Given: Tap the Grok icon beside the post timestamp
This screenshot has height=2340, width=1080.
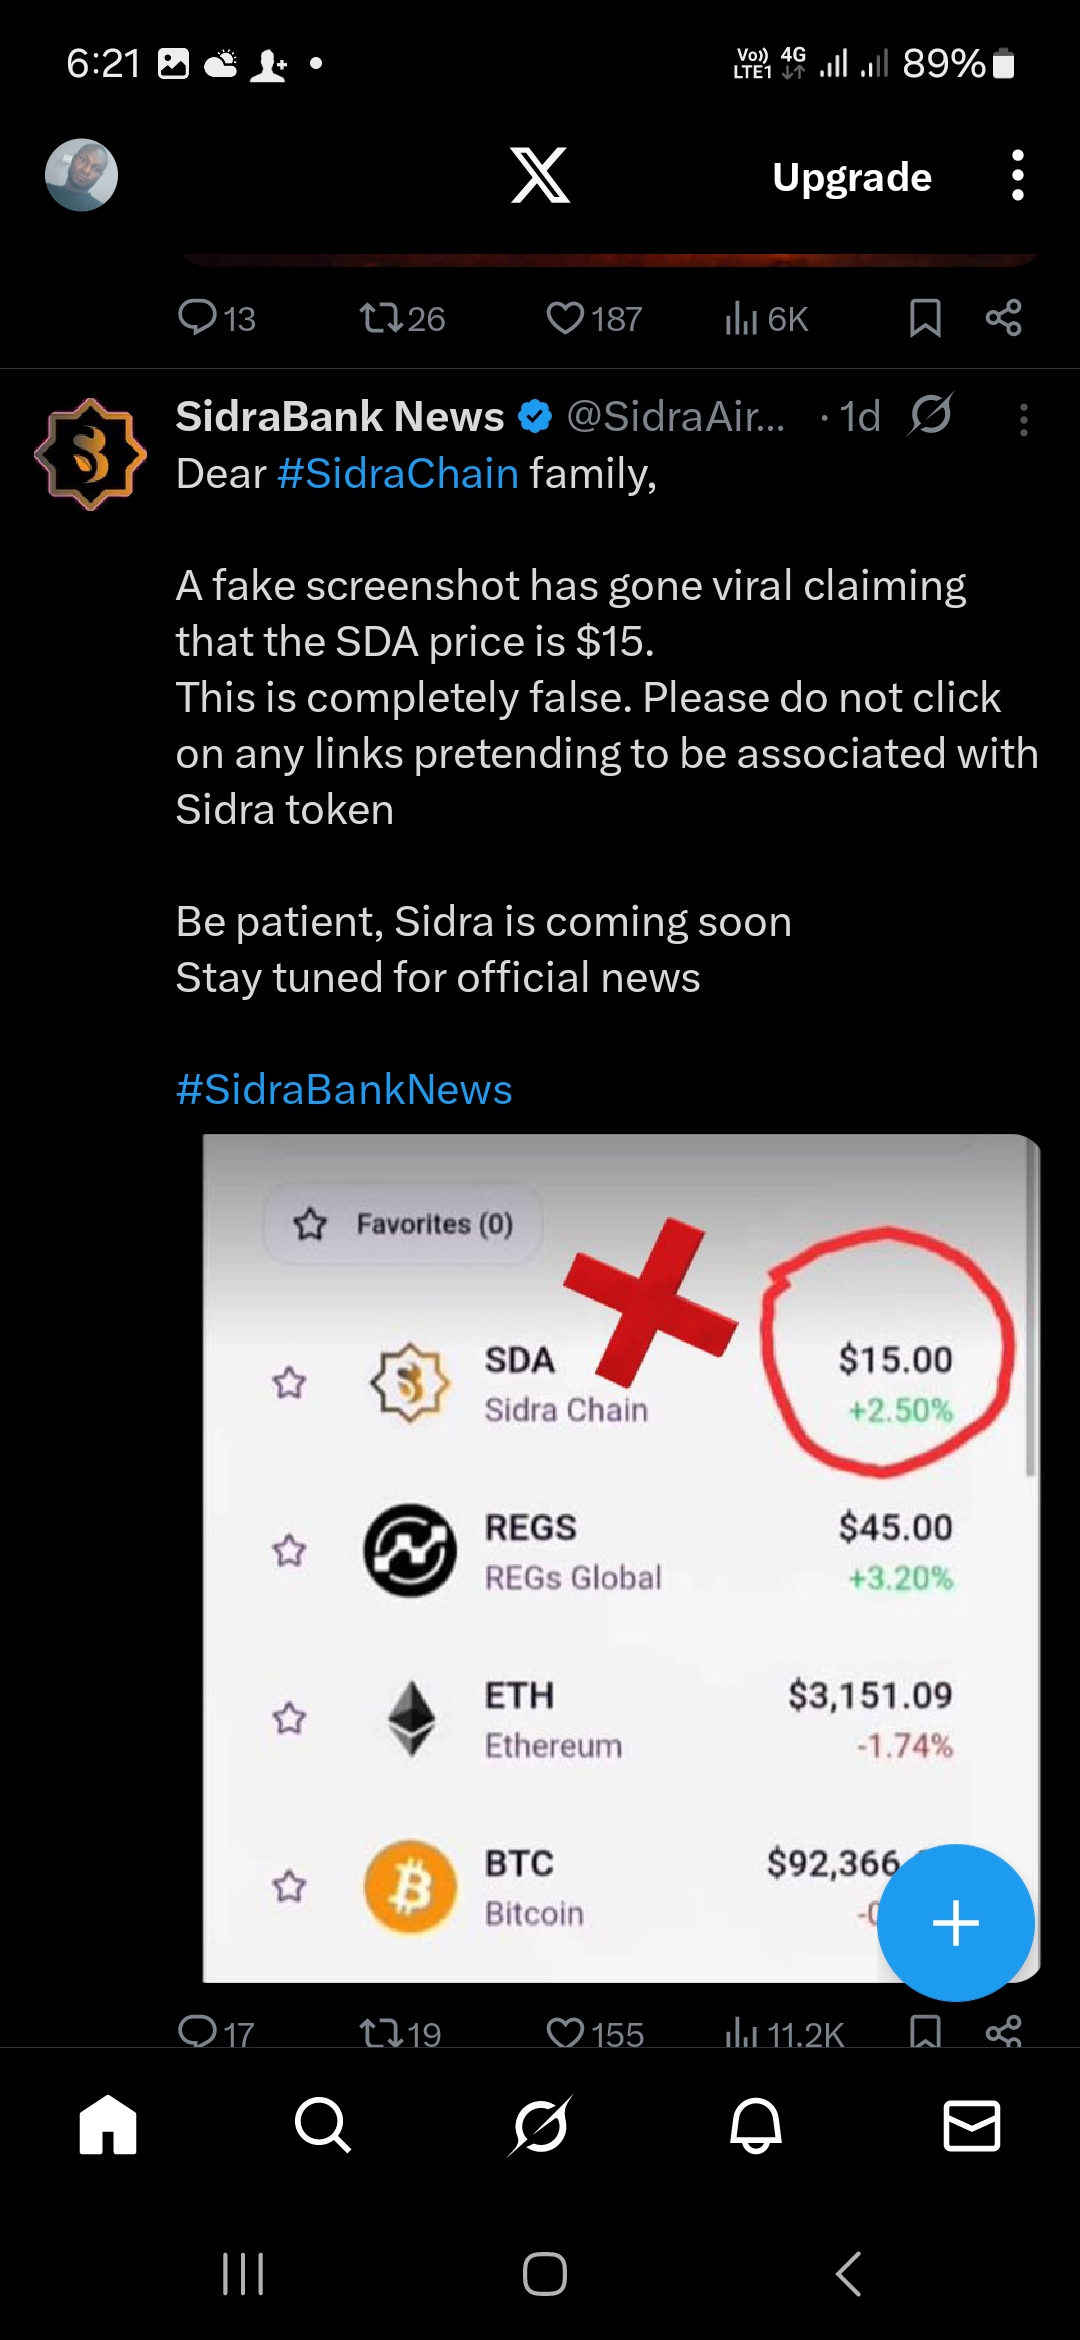Looking at the screenshot, I should point(931,415).
